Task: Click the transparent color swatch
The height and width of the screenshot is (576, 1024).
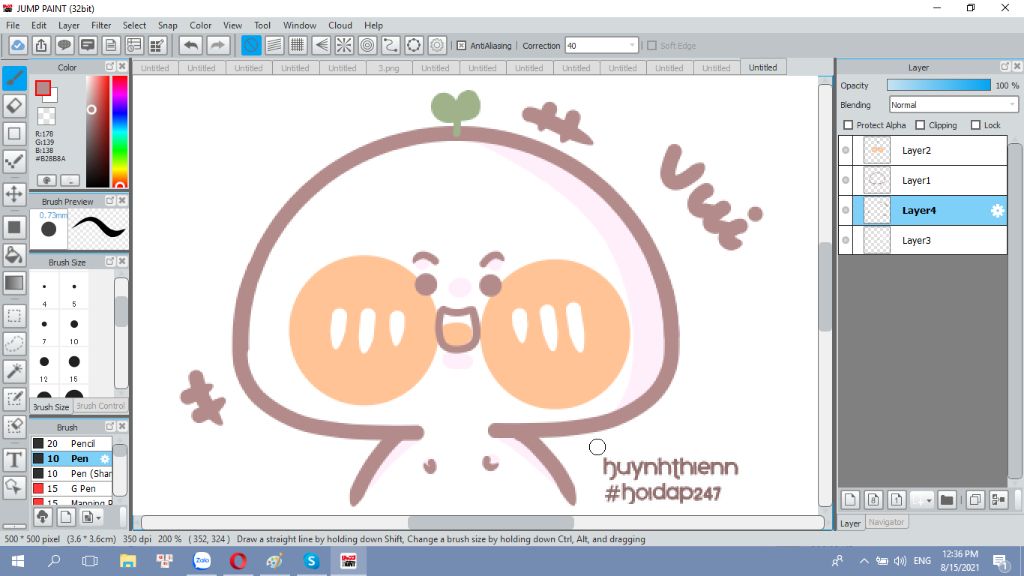Action: pyautogui.click(x=46, y=116)
